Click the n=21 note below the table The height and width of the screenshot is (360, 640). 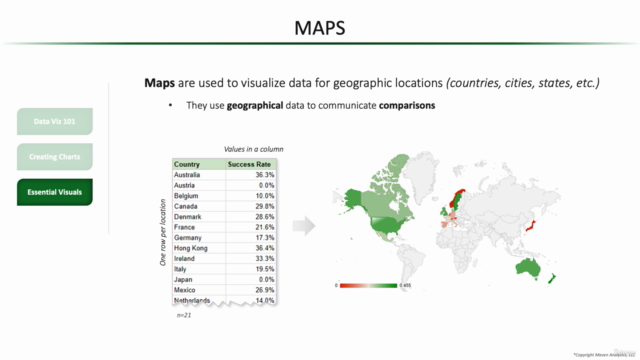pos(184,315)
